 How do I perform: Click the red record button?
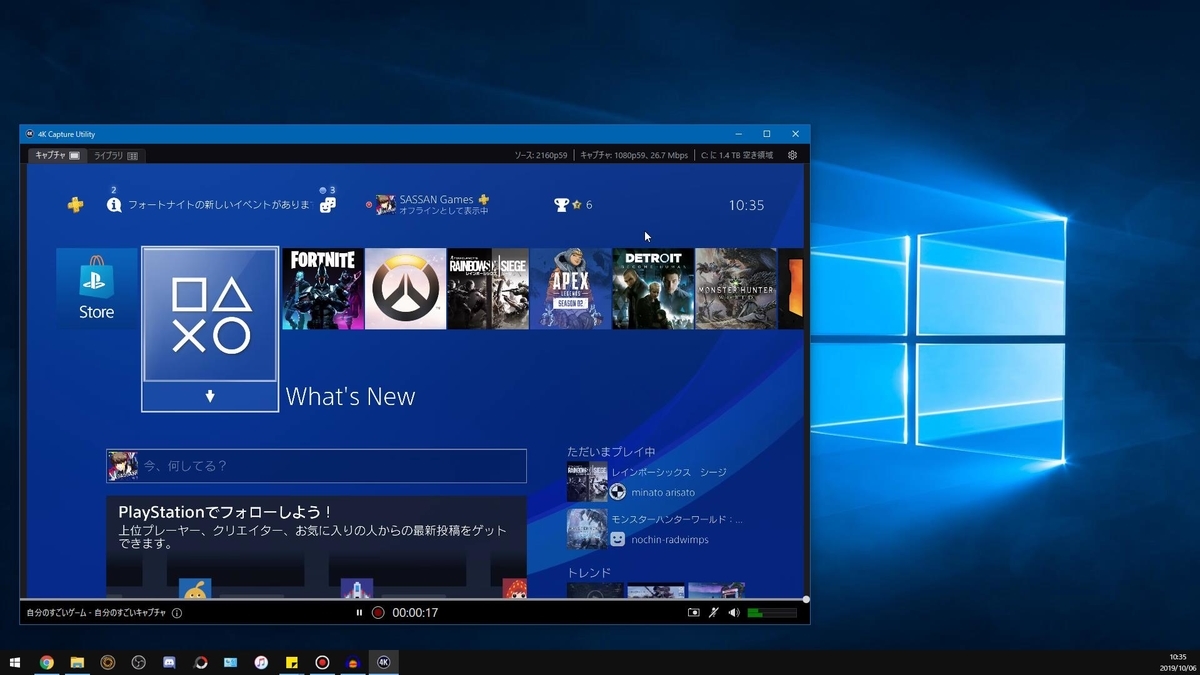pos(378,612)
